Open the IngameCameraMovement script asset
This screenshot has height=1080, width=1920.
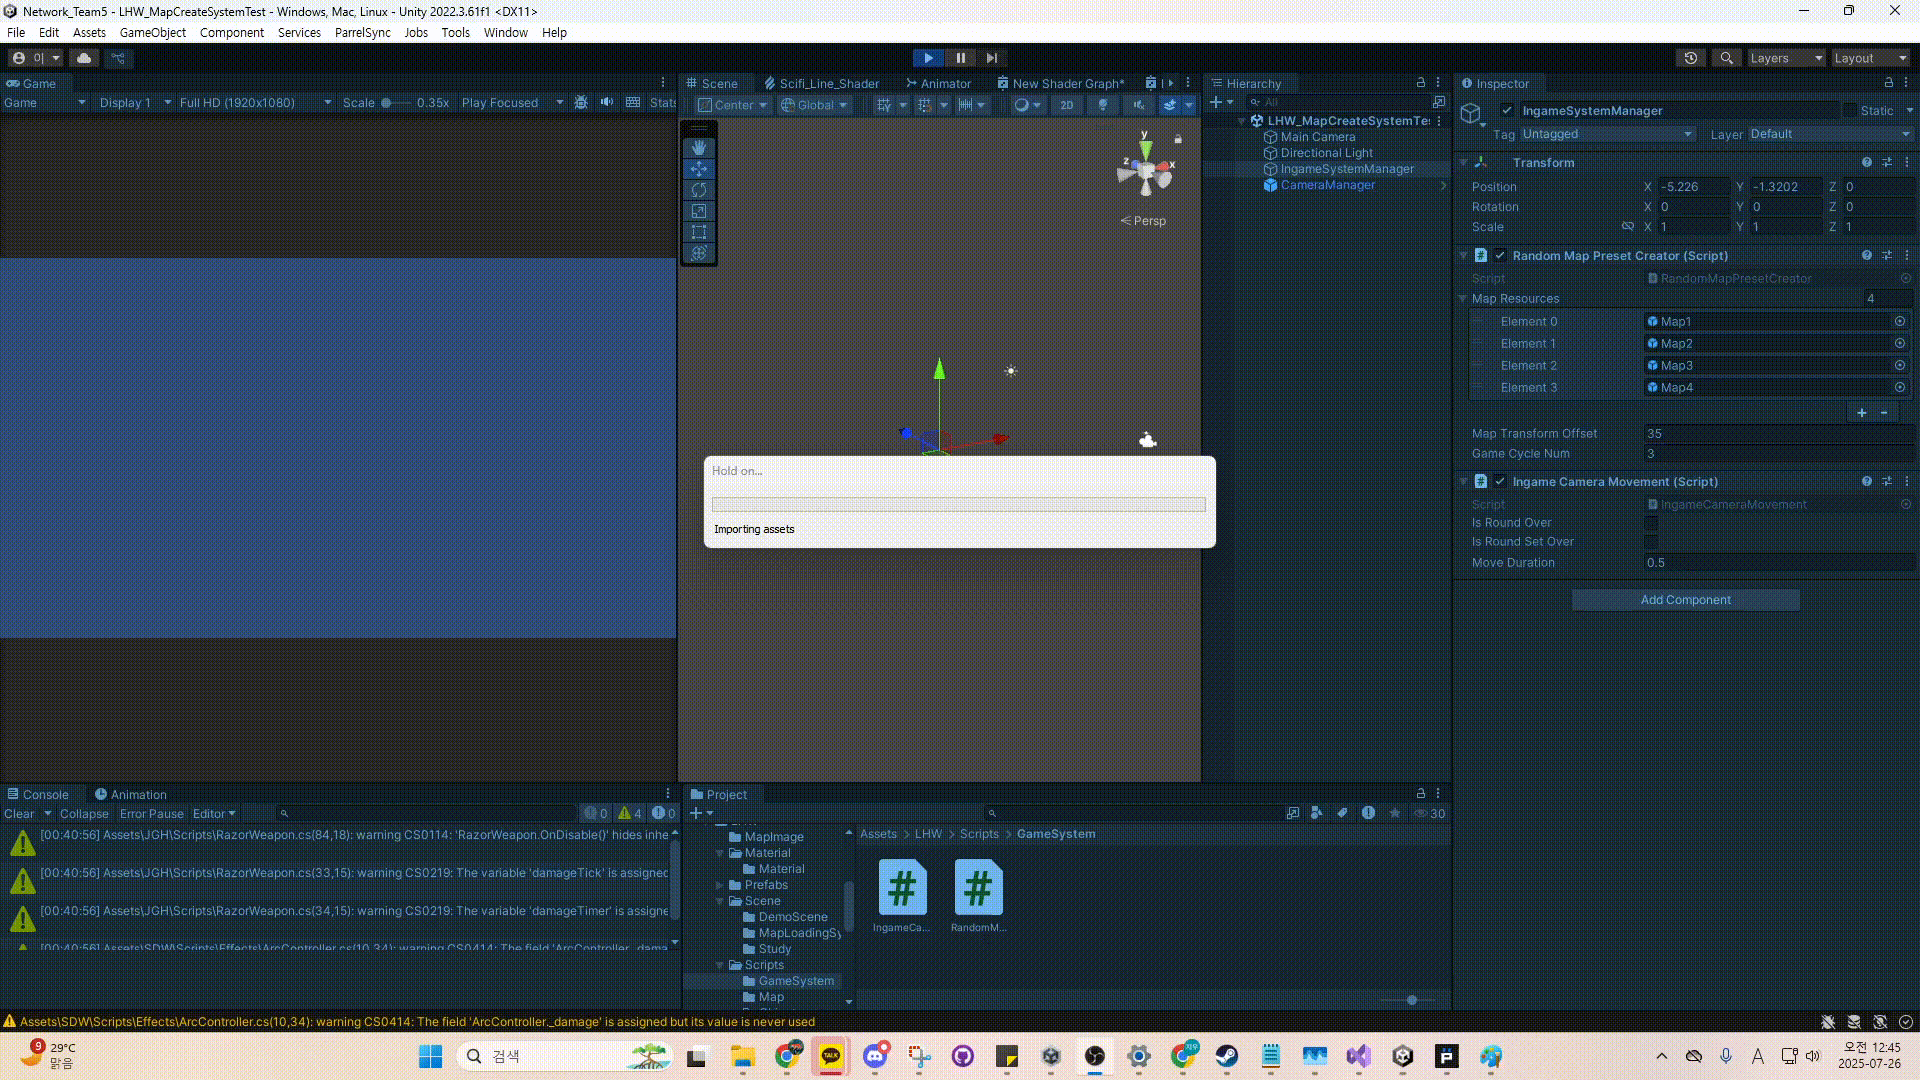pos(902,888)
